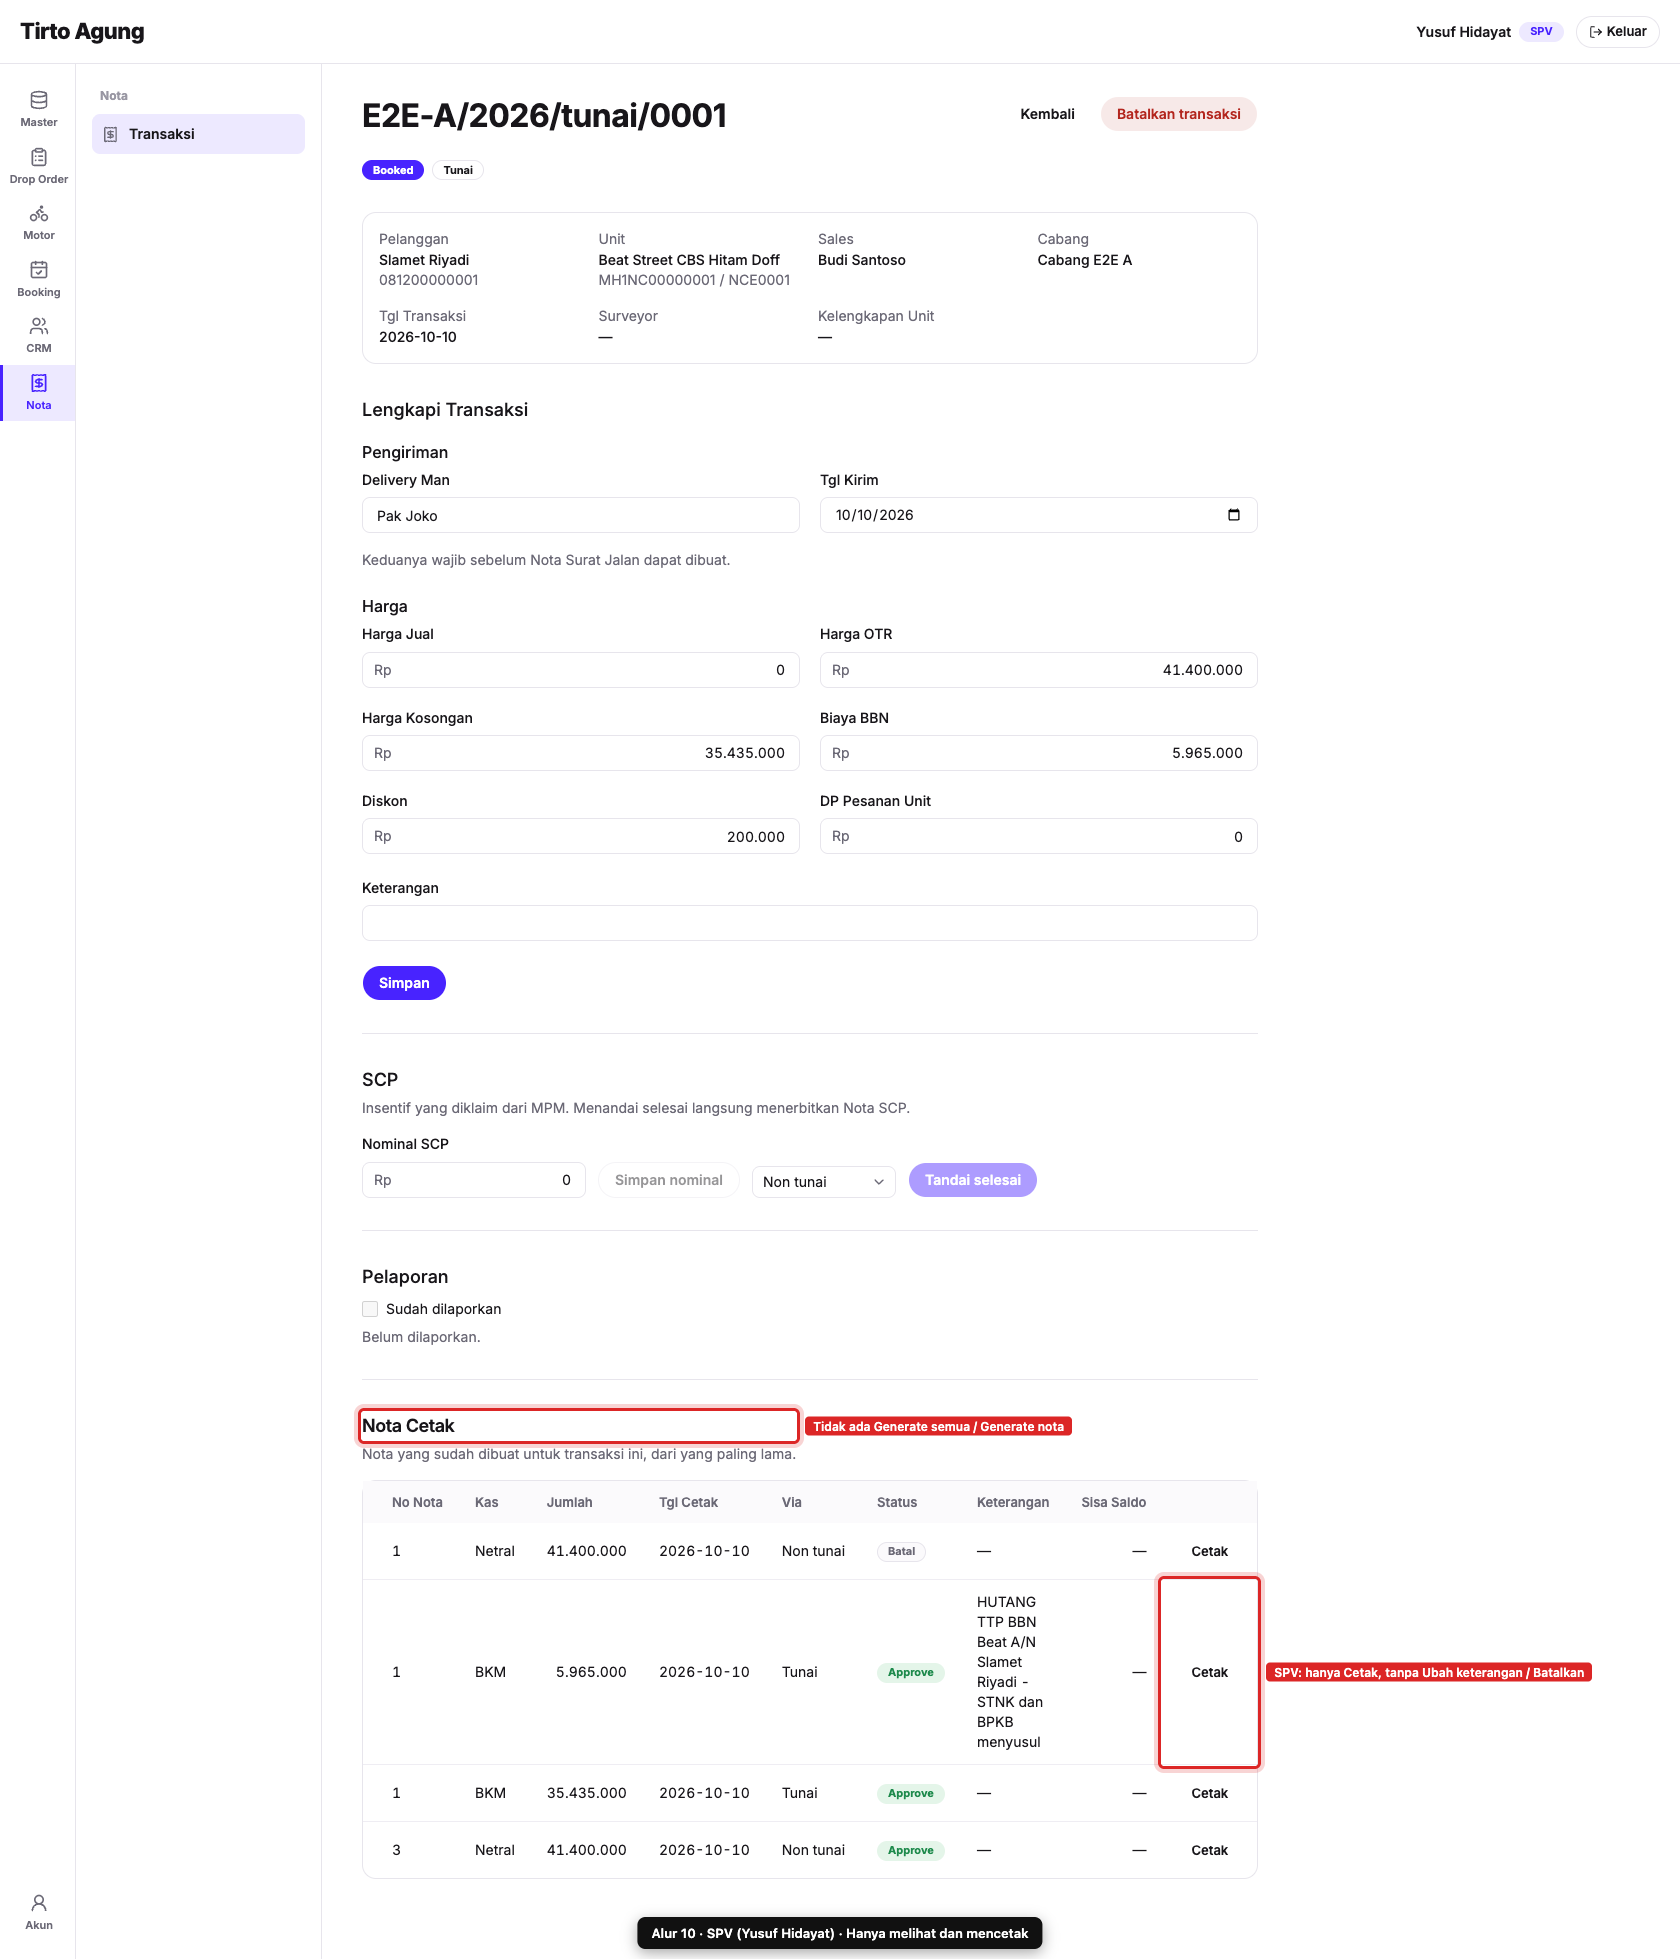The height and width of the screenshot is (1959, 1680).
Task: Click the Keterangan text field
Action: 809,923
